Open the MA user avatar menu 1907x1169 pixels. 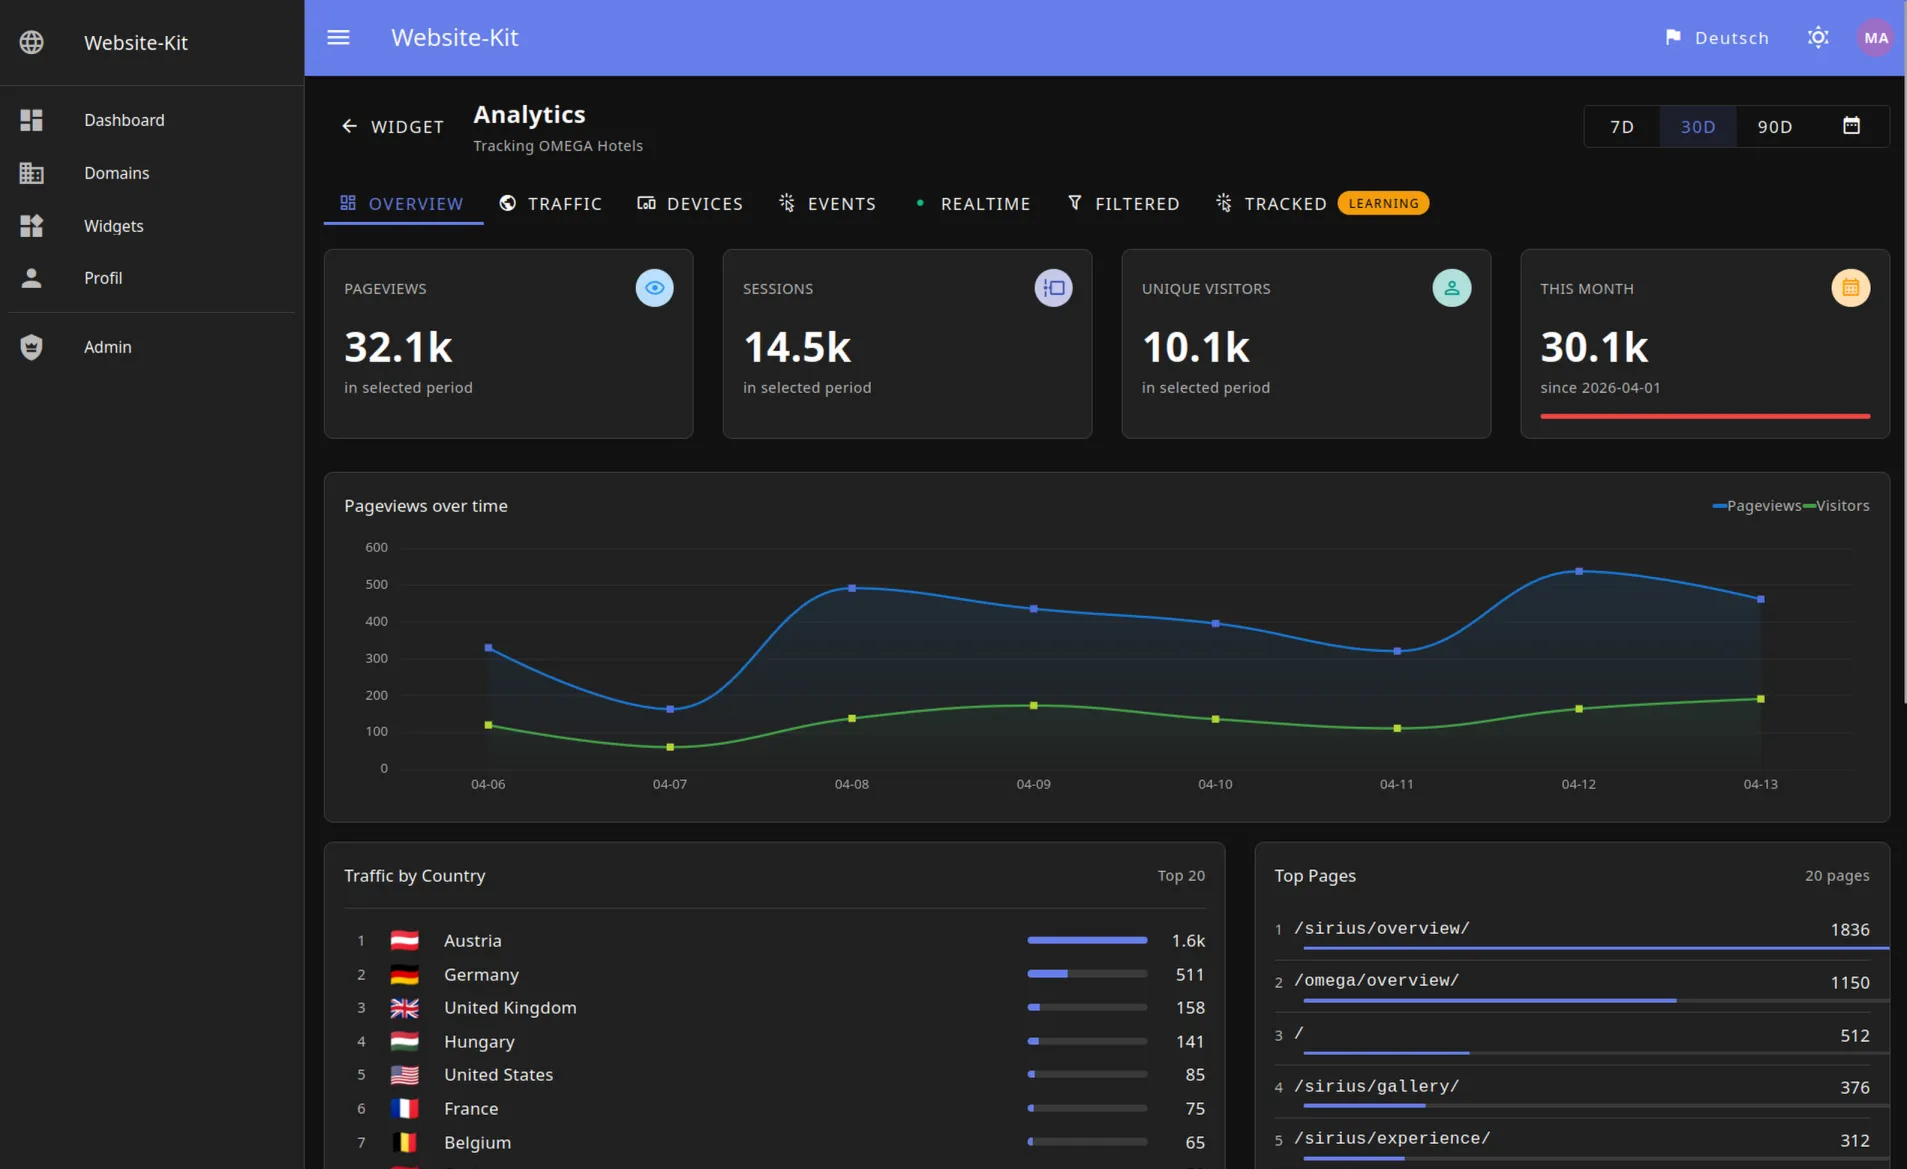(1875, 38)
